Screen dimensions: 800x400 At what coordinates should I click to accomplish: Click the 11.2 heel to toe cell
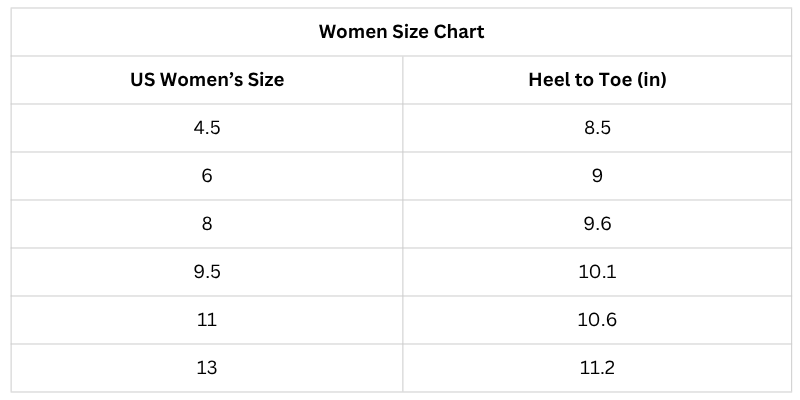click(597, 368)
